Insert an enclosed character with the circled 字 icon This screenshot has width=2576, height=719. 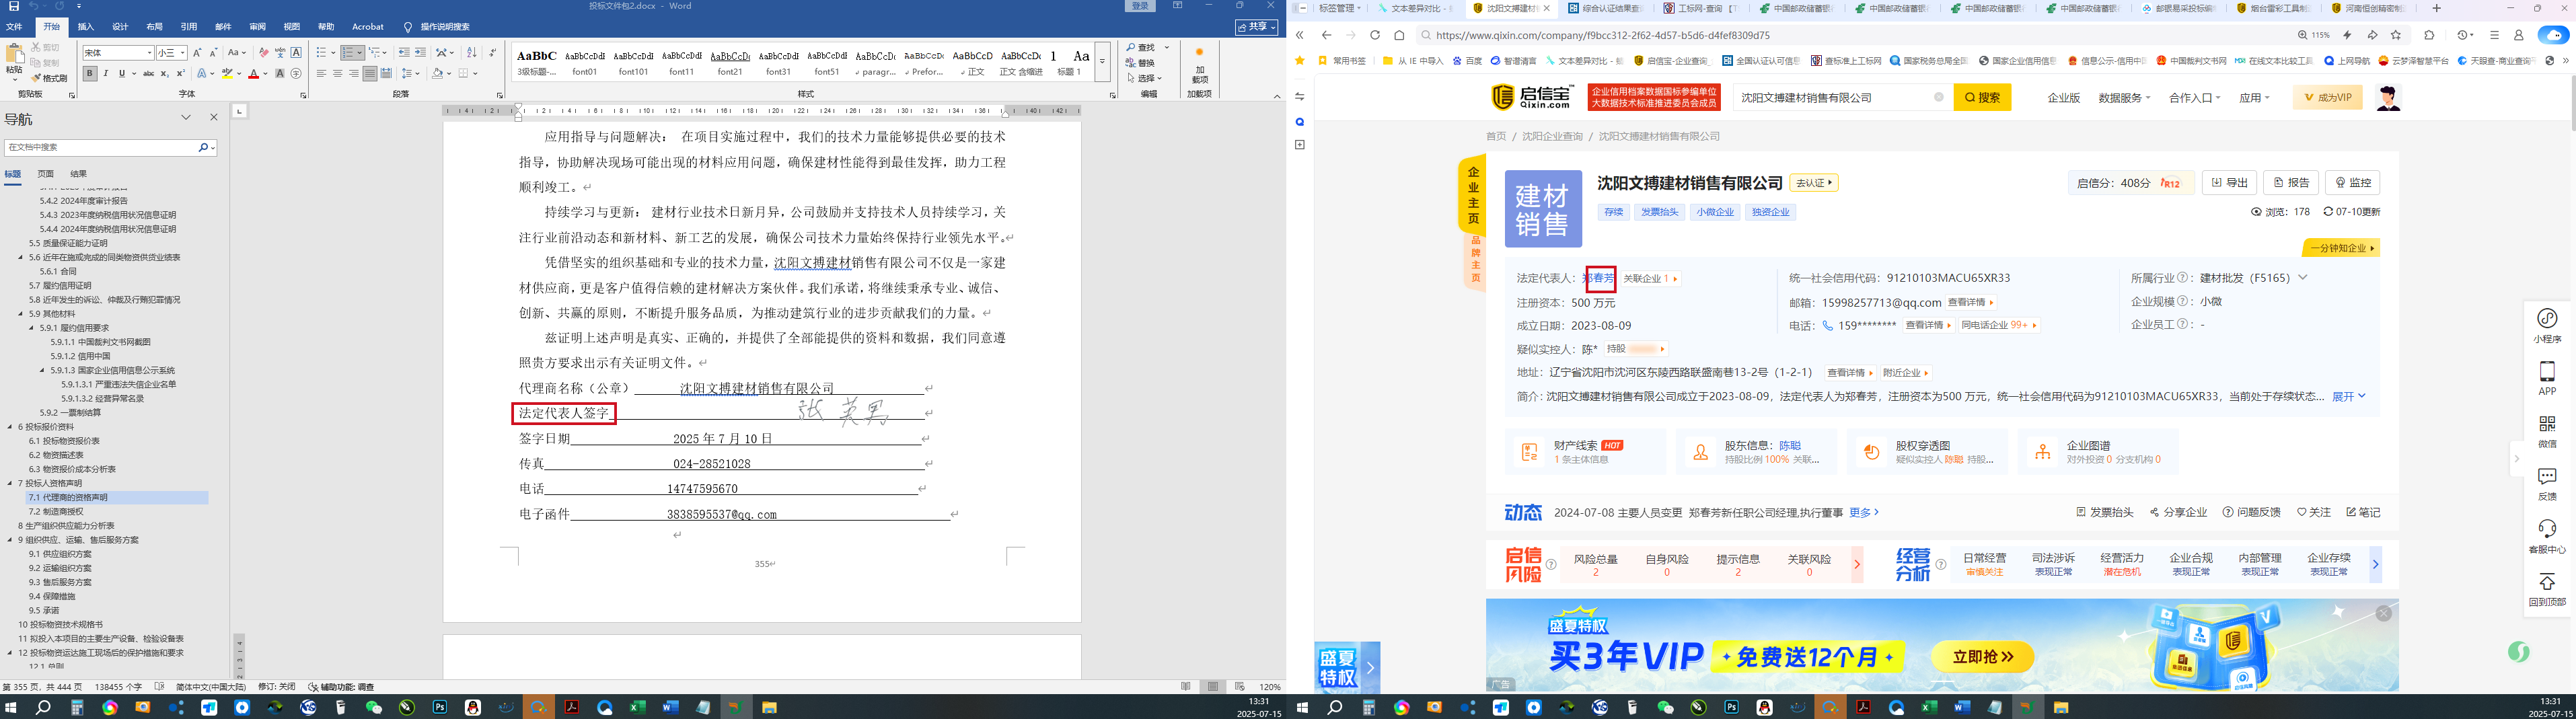click(x=296, y=73)
